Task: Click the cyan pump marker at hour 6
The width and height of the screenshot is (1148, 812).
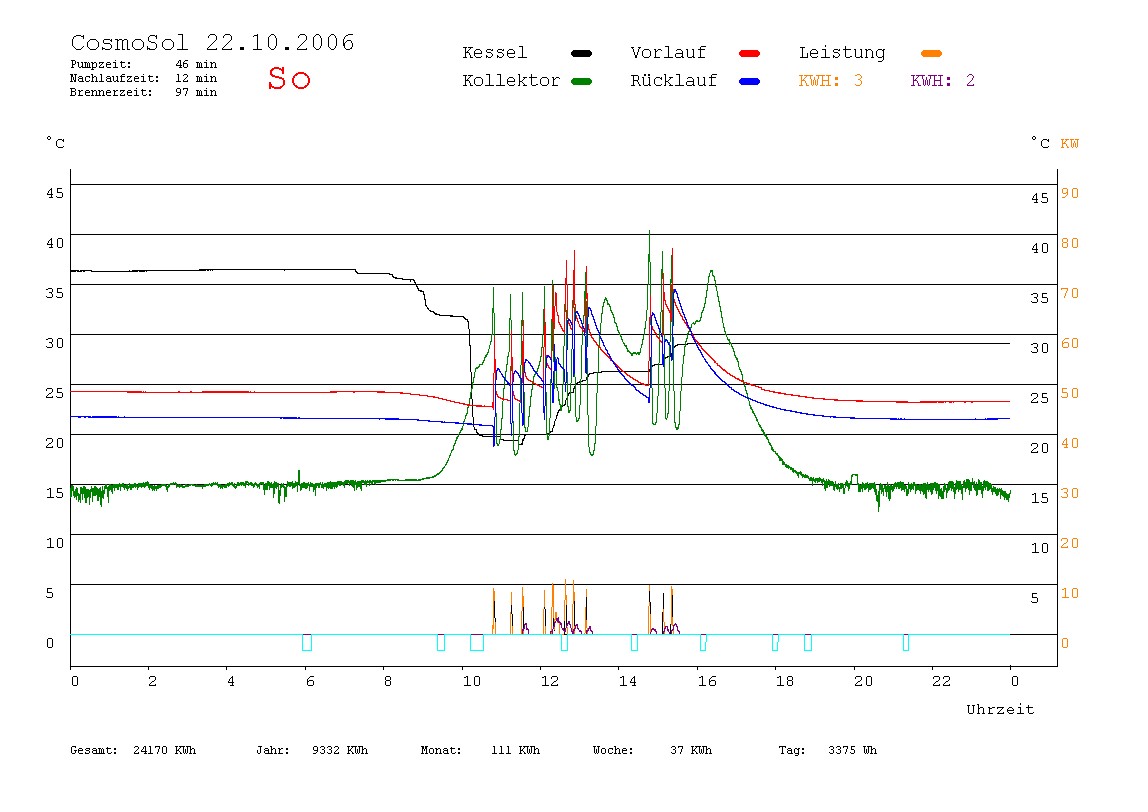Action: coord(307,642)
